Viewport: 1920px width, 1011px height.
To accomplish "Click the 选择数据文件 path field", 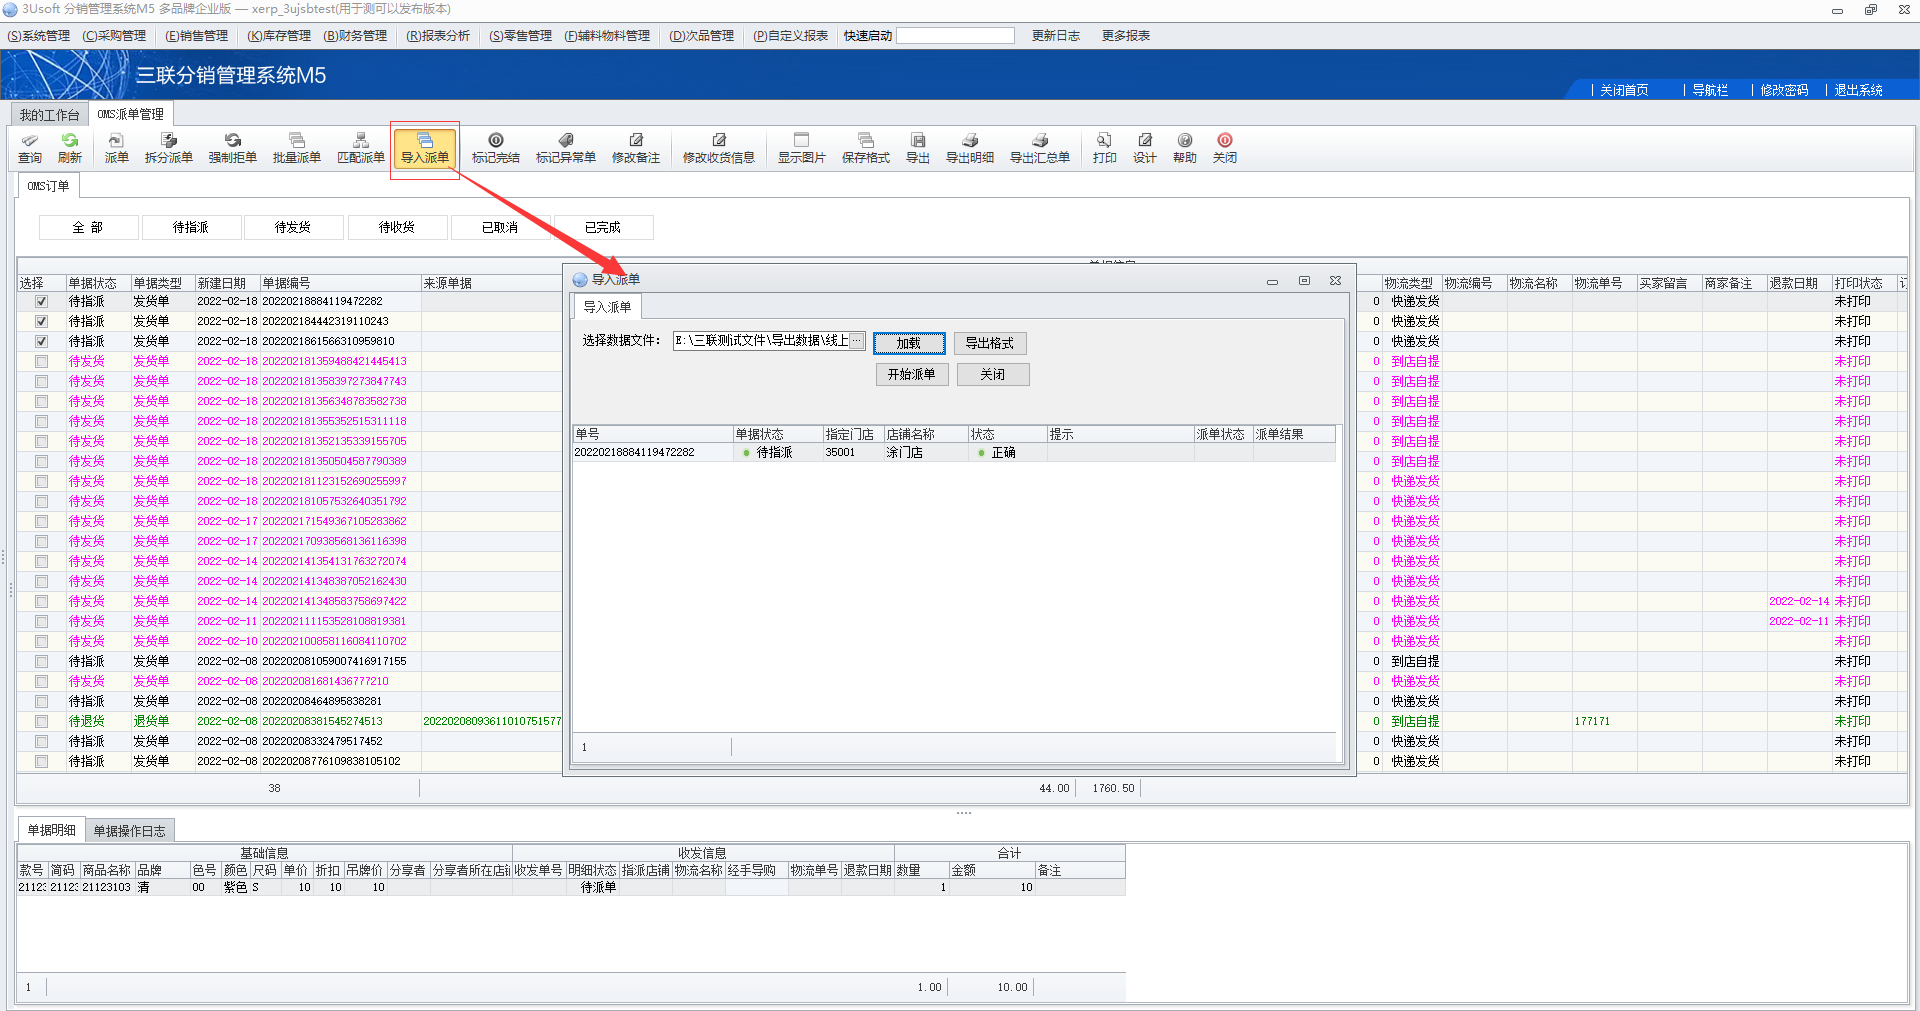I will click(761, 340).
